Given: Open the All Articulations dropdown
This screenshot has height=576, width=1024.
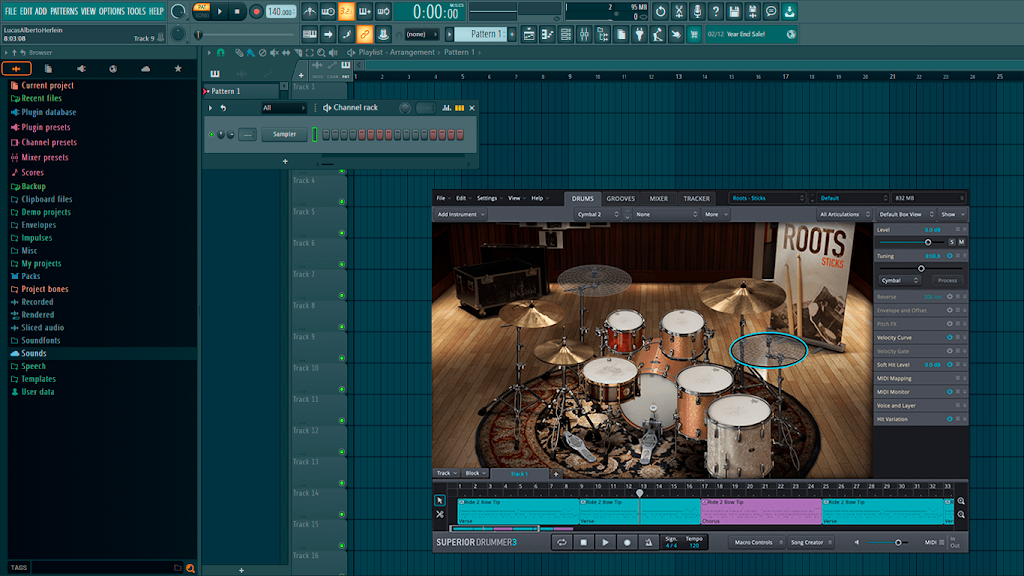Looking at the screenshot, I should tap(844, 214).
